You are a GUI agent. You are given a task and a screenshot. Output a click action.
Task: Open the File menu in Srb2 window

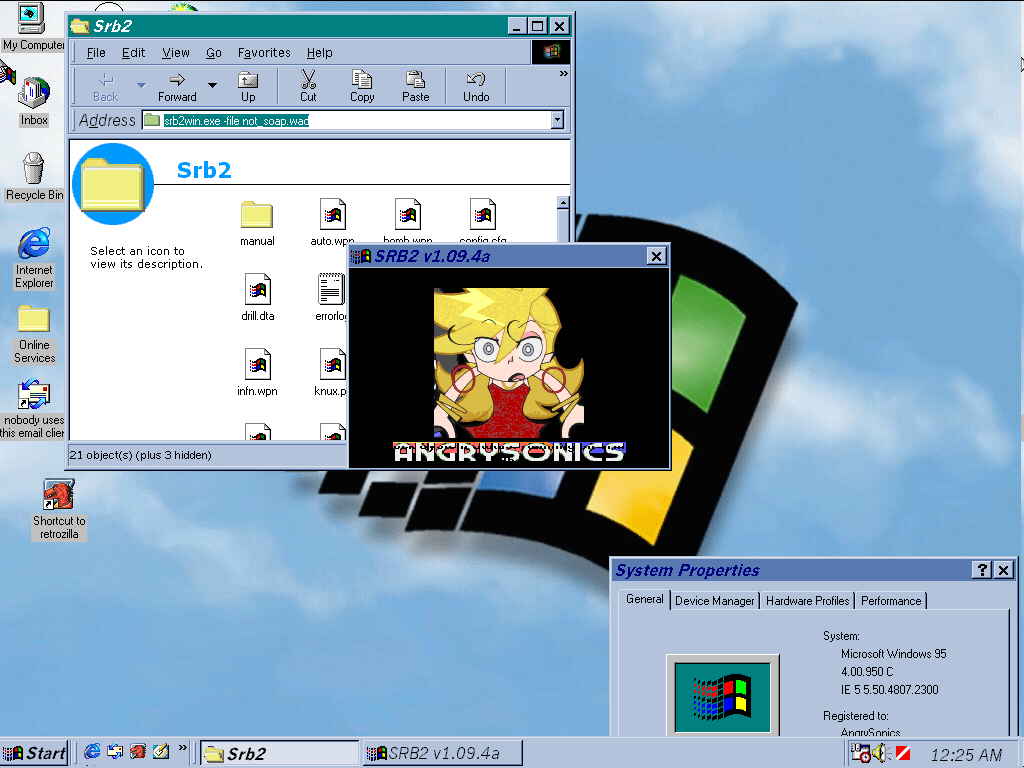tap(96, 53)
